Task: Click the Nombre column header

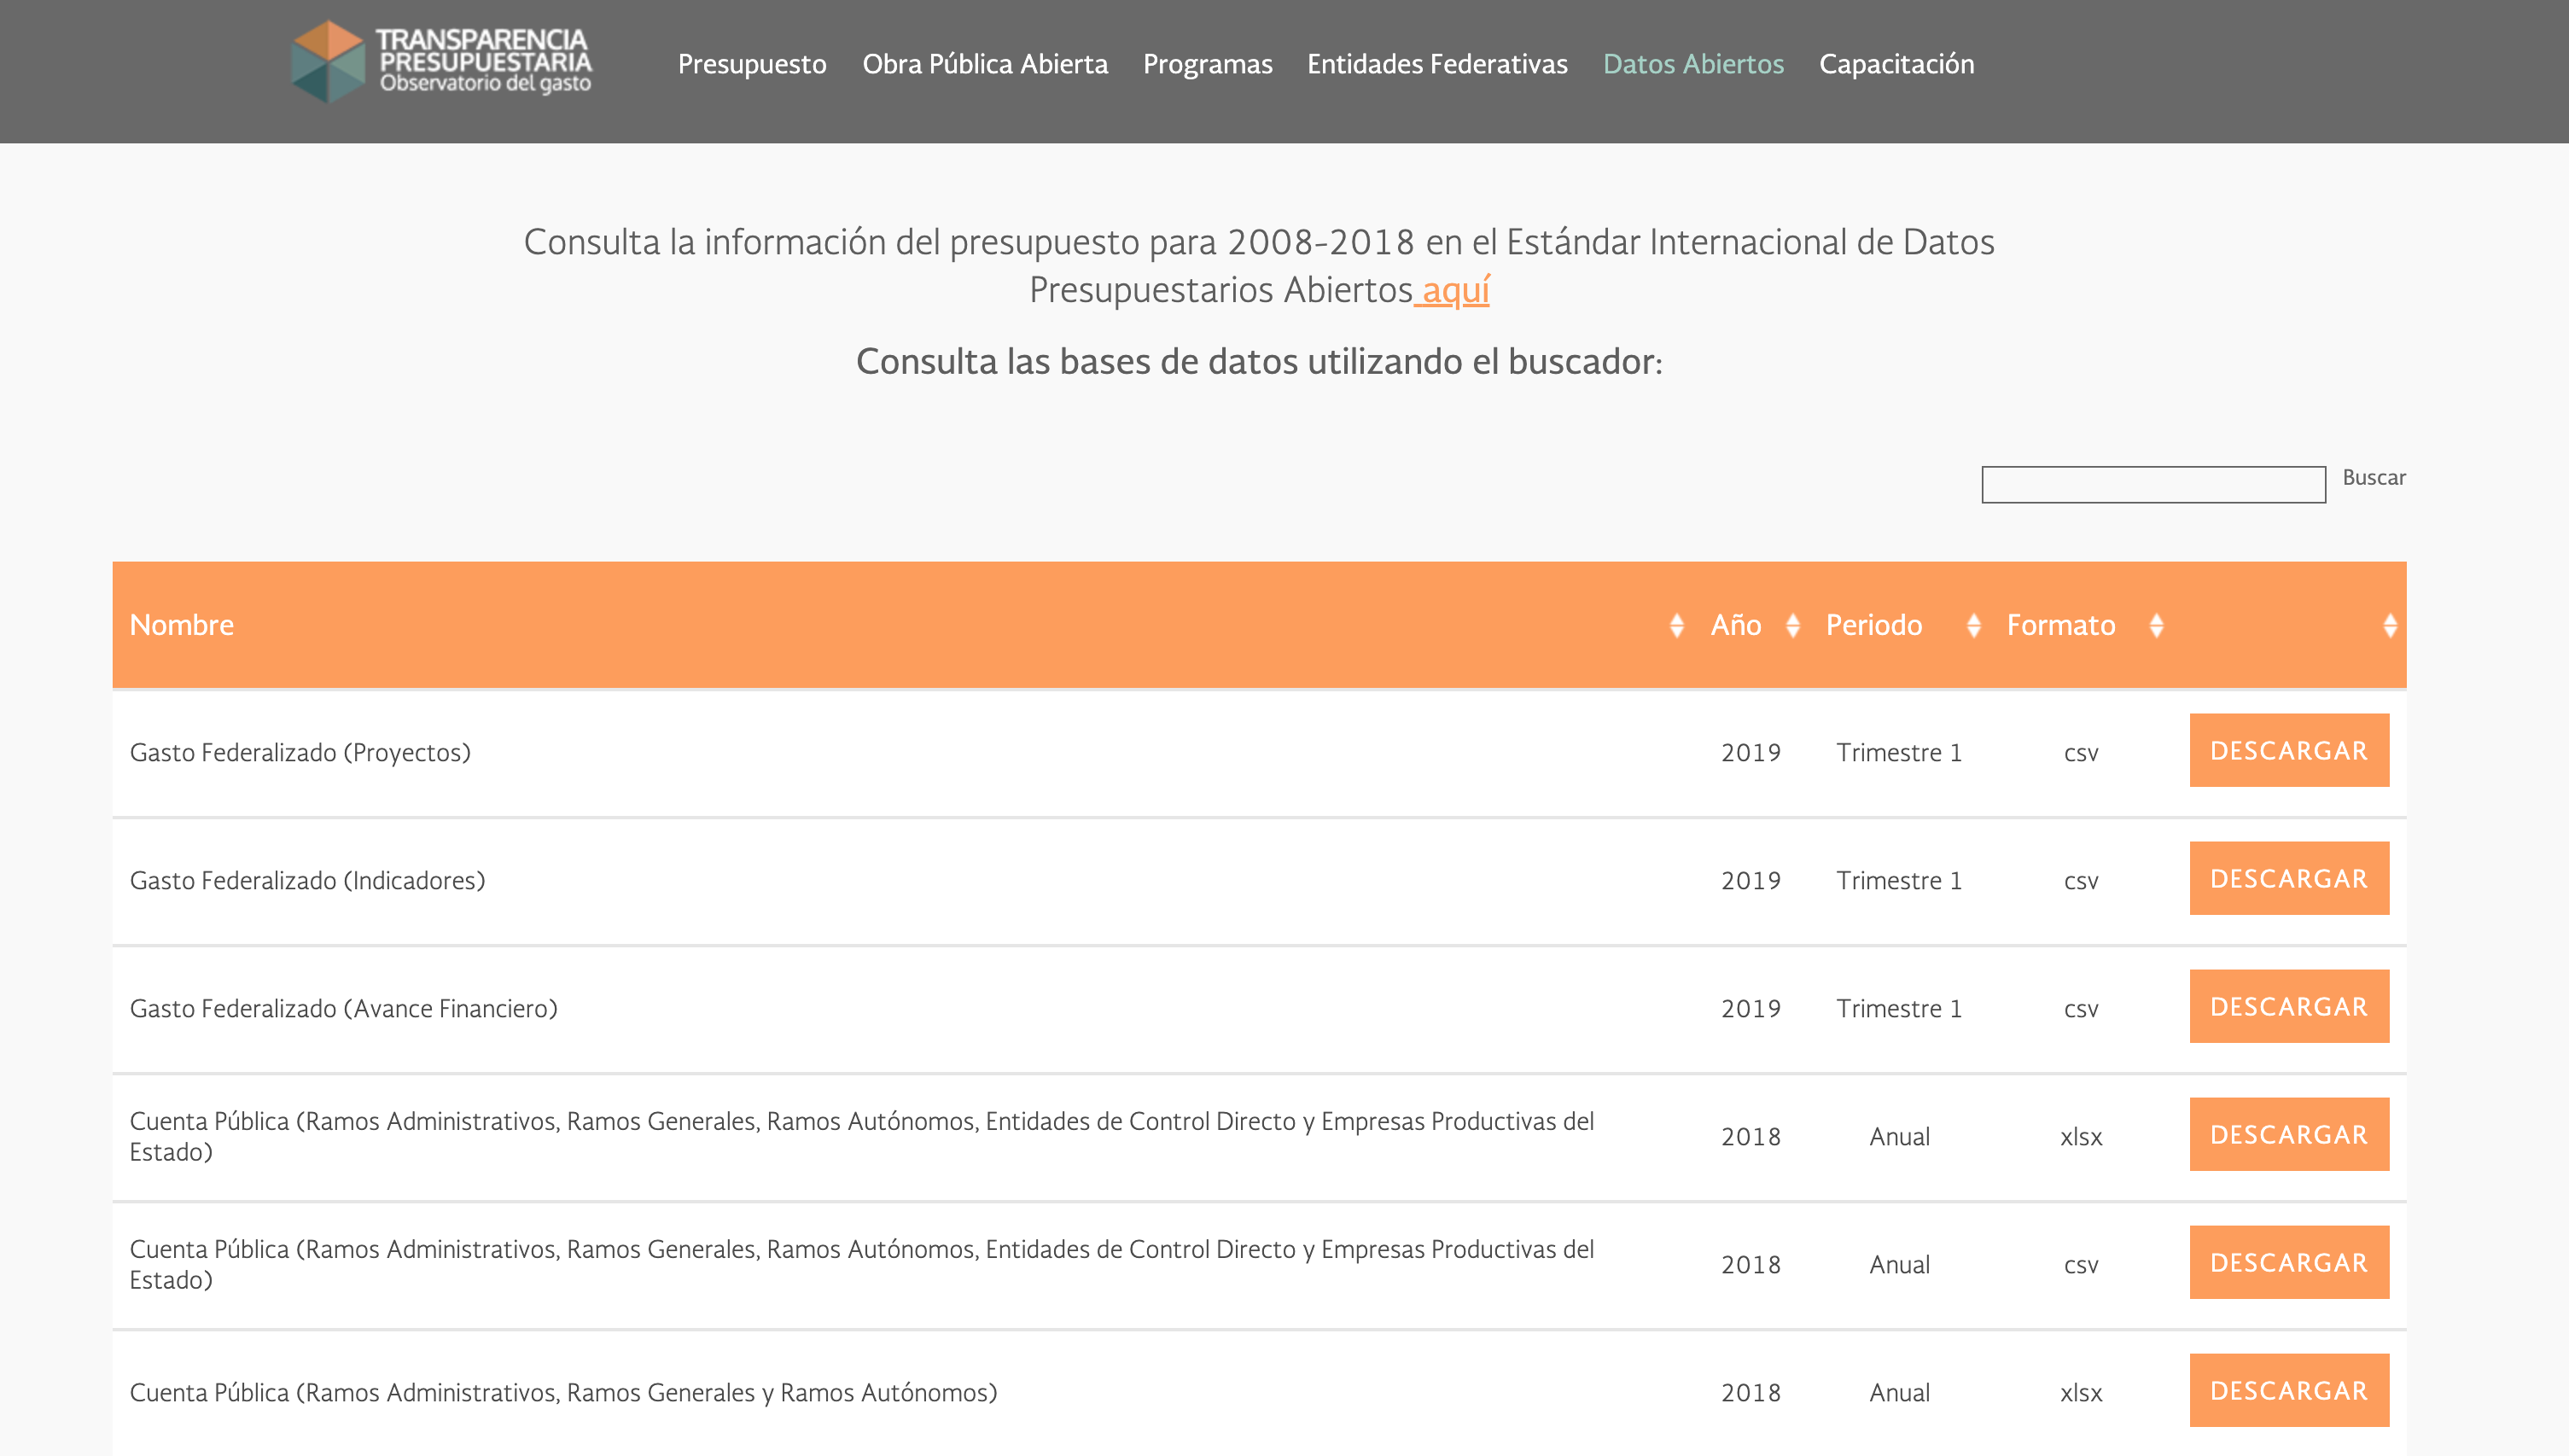Action: point(182,625)
